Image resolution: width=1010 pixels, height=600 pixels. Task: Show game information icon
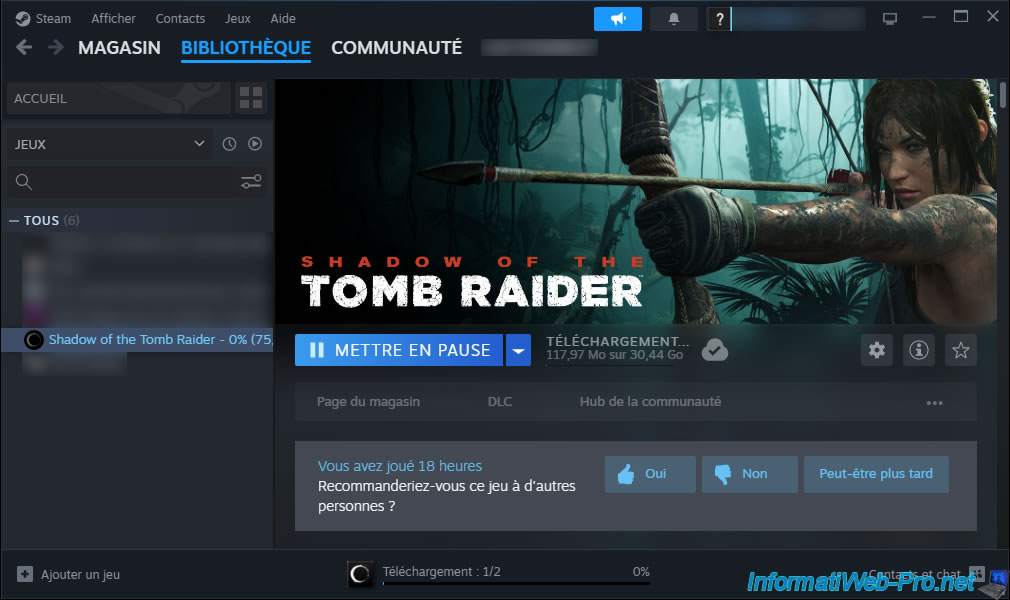[x=919, y=350]
